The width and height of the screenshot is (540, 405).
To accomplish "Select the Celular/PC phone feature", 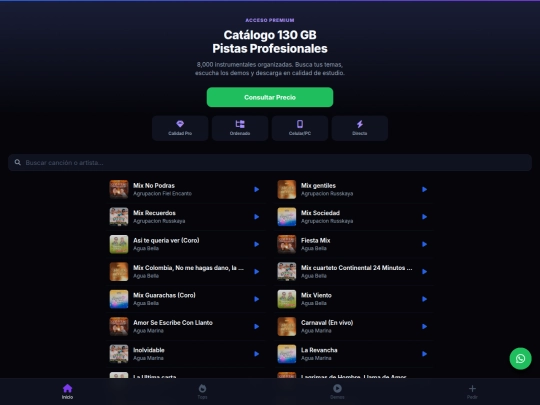I will 300,128.
